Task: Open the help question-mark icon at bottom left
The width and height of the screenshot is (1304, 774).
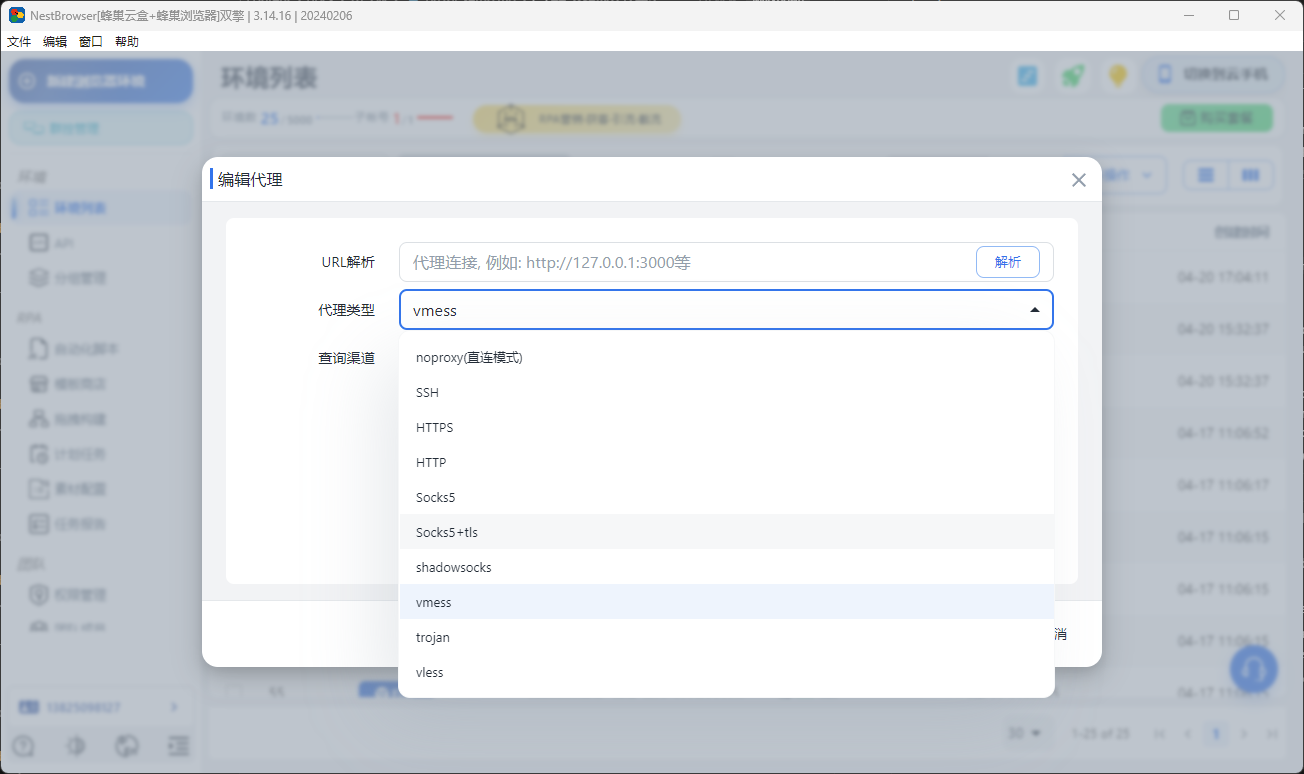Action: click(21, 745)
